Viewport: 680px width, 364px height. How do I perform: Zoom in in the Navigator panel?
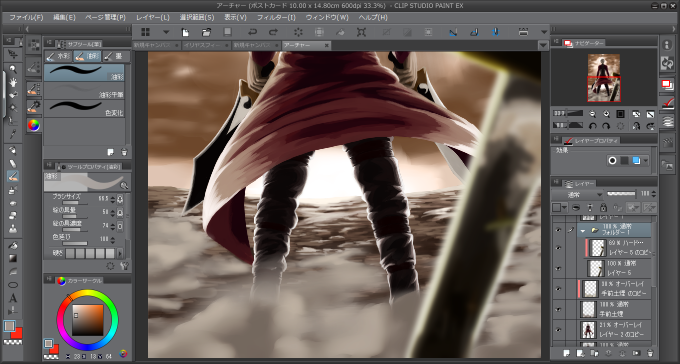[x=606, y=114]
